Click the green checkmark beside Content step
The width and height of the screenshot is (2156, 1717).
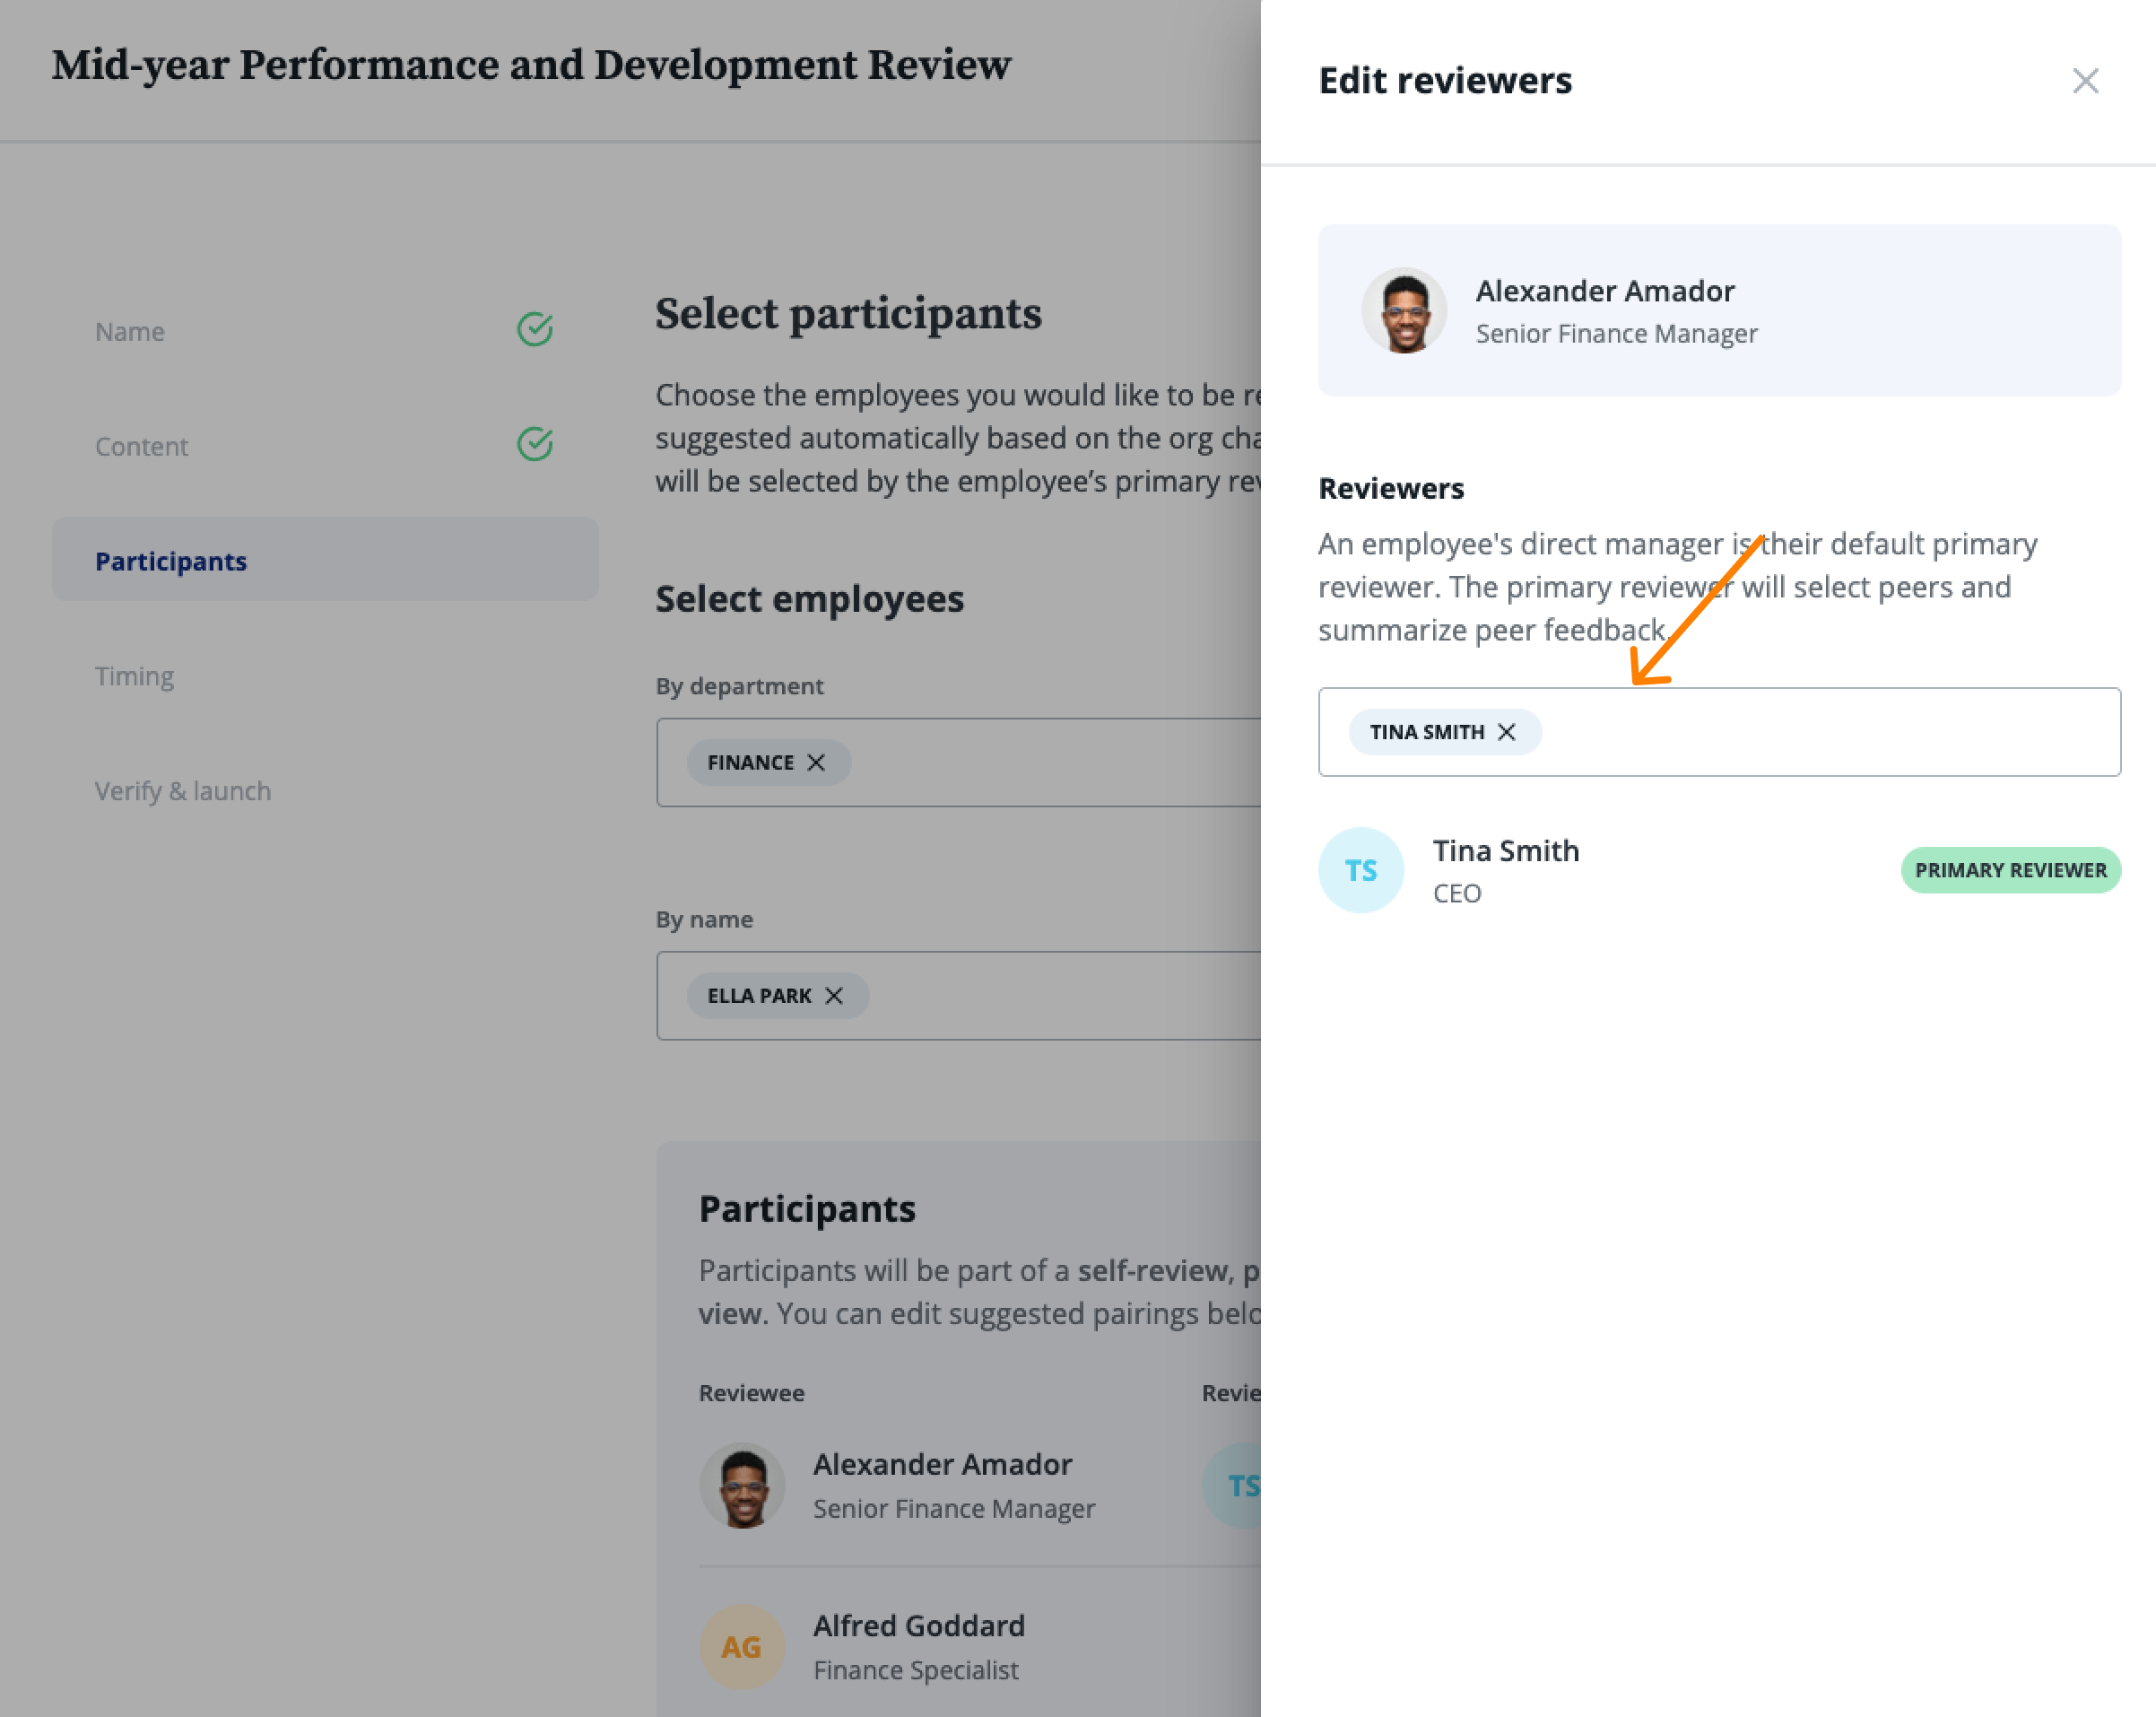(x=535, y=445)
